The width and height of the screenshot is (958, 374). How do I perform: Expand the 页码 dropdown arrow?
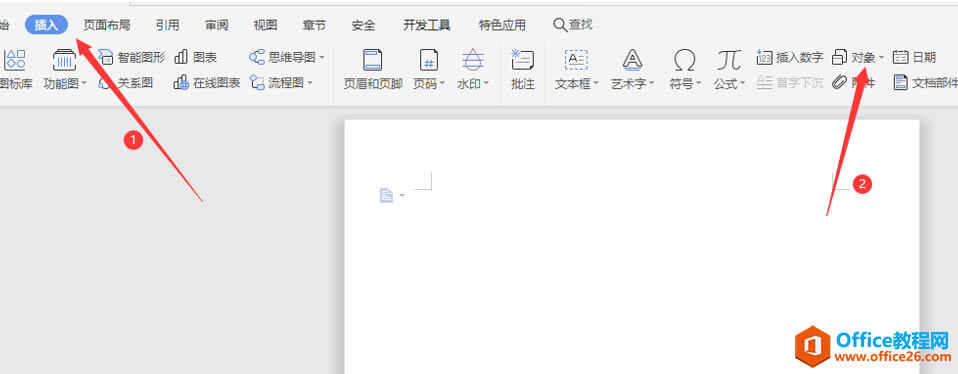pos(442,84)
